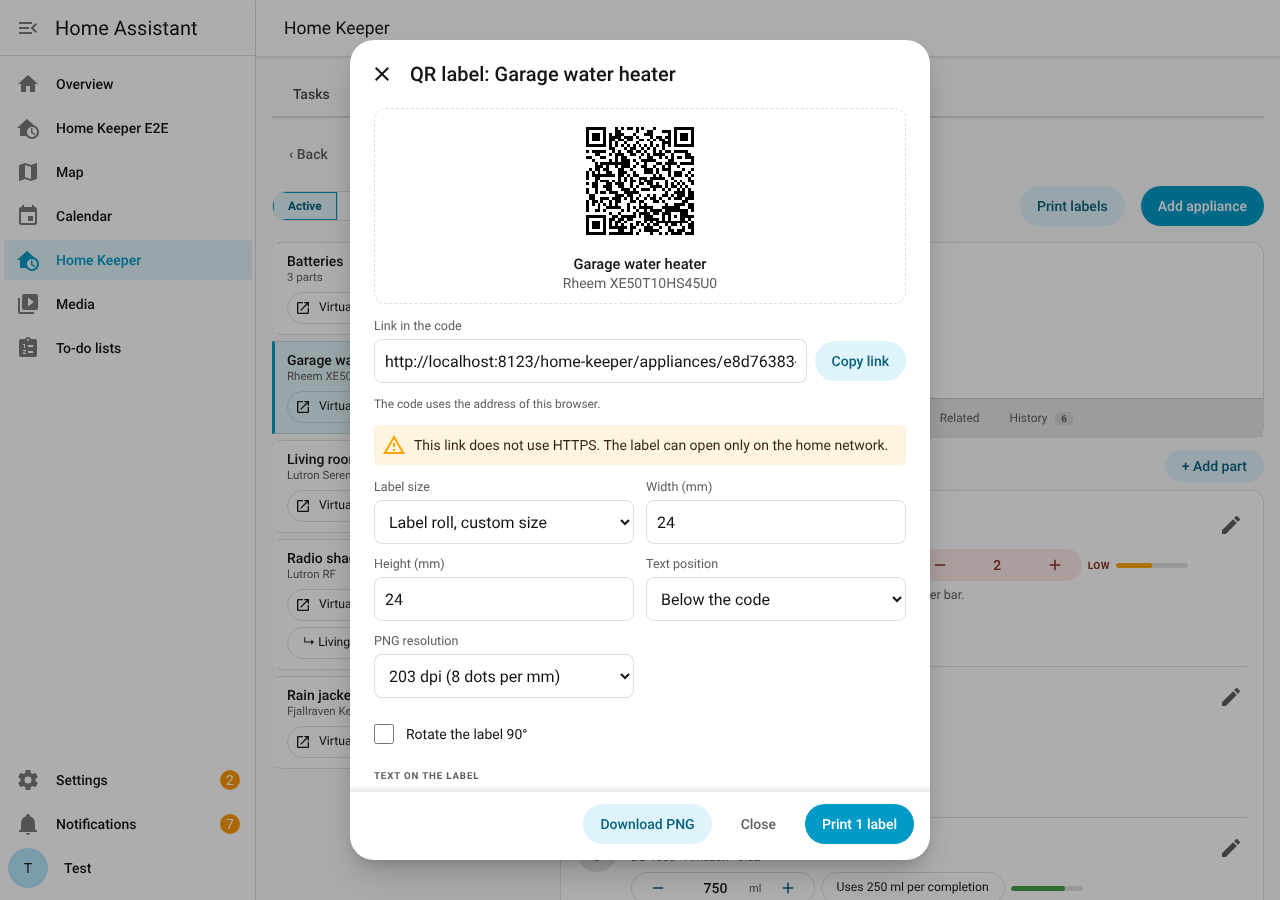Click the QR code preview image

pos(640,181)
